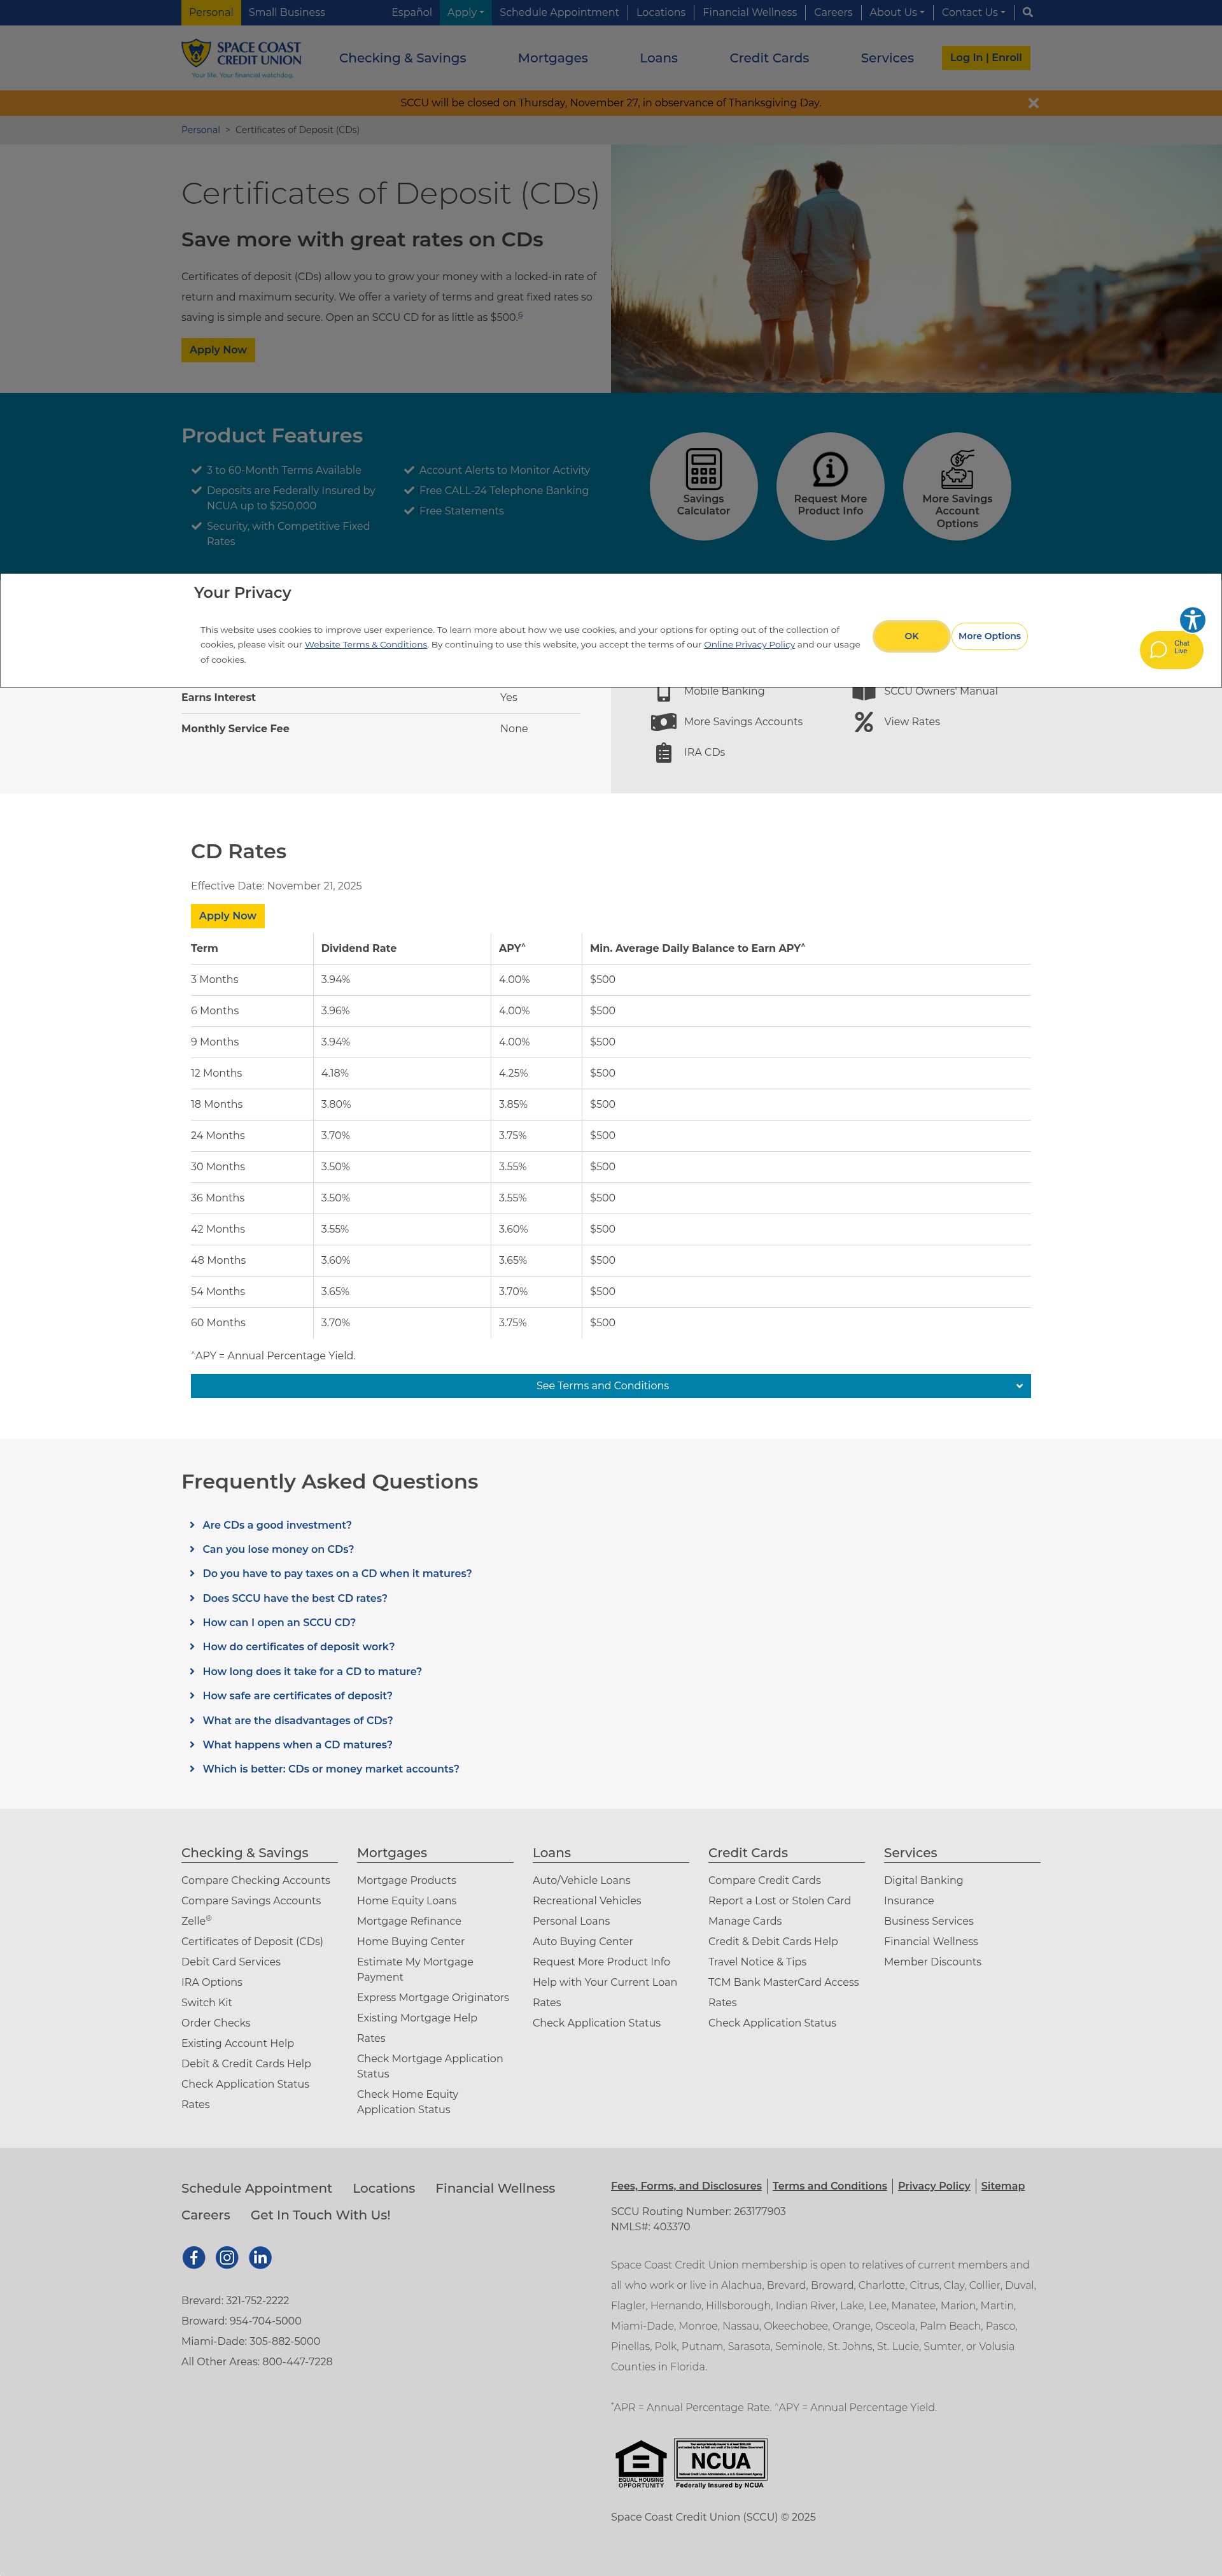Click the Space Coast Credit Union logo

[241, 58]
